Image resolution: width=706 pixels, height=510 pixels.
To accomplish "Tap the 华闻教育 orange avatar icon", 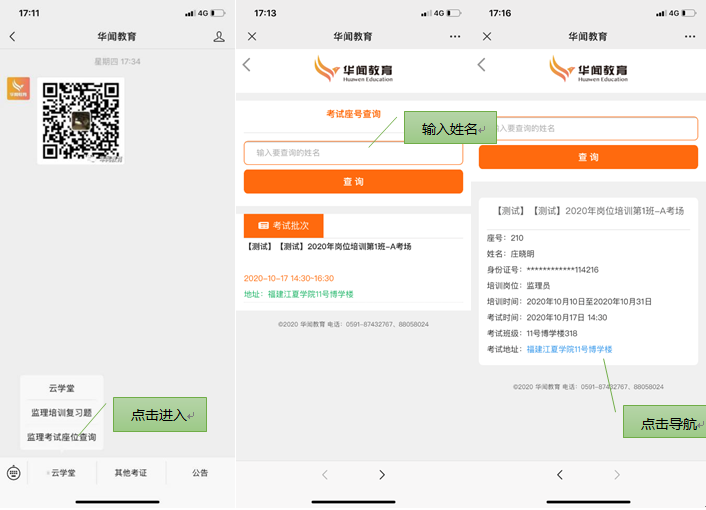I will 18,89.
